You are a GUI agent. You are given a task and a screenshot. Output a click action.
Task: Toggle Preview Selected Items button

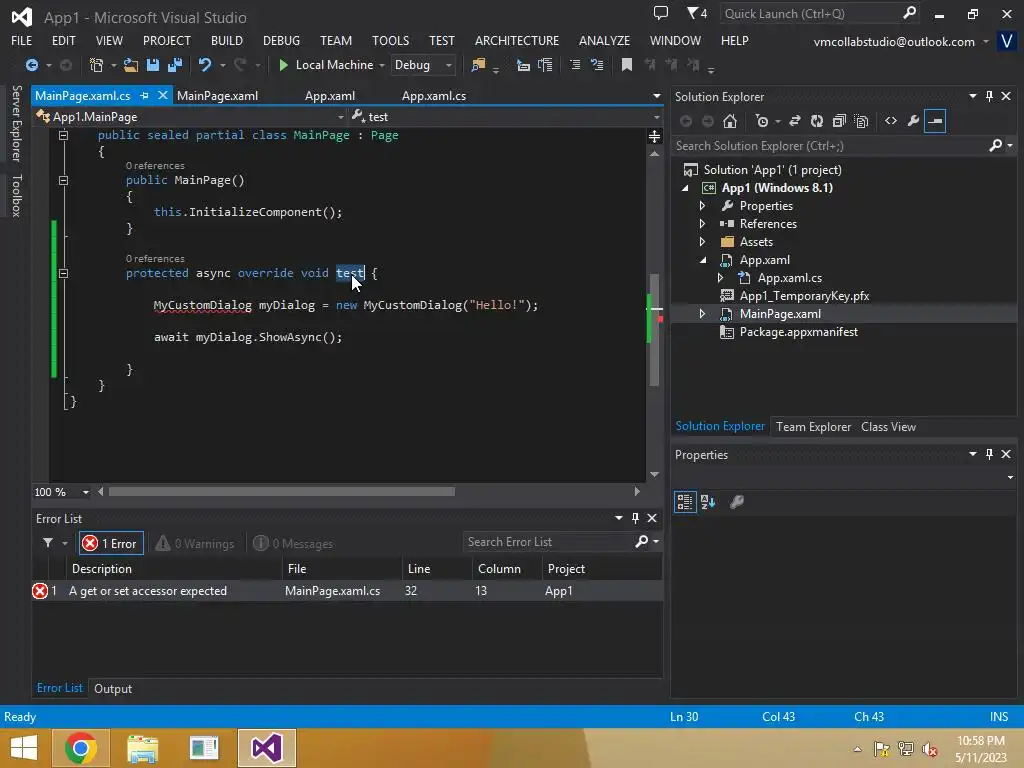tap(935, 121)
